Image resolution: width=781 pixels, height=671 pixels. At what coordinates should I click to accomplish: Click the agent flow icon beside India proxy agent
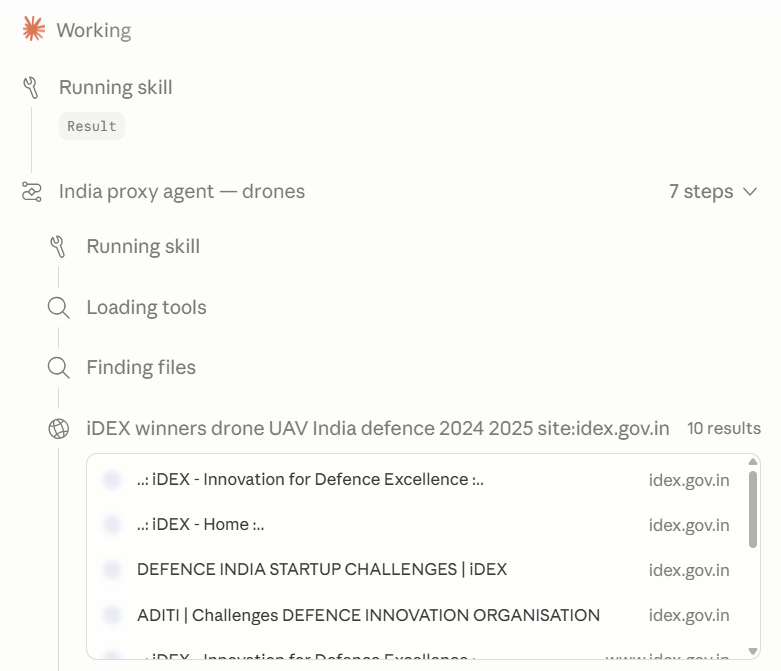point(31,192)
